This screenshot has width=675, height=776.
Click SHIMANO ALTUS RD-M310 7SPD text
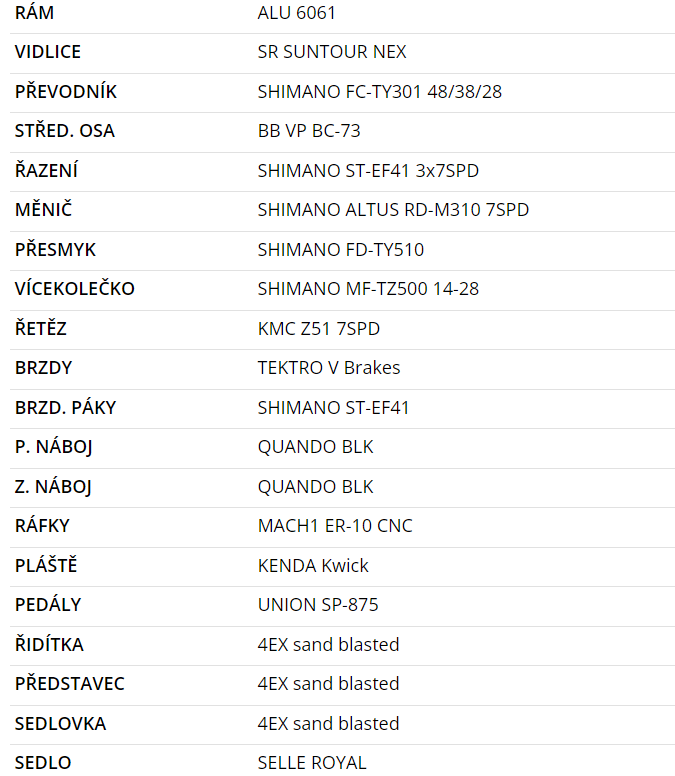393,210
